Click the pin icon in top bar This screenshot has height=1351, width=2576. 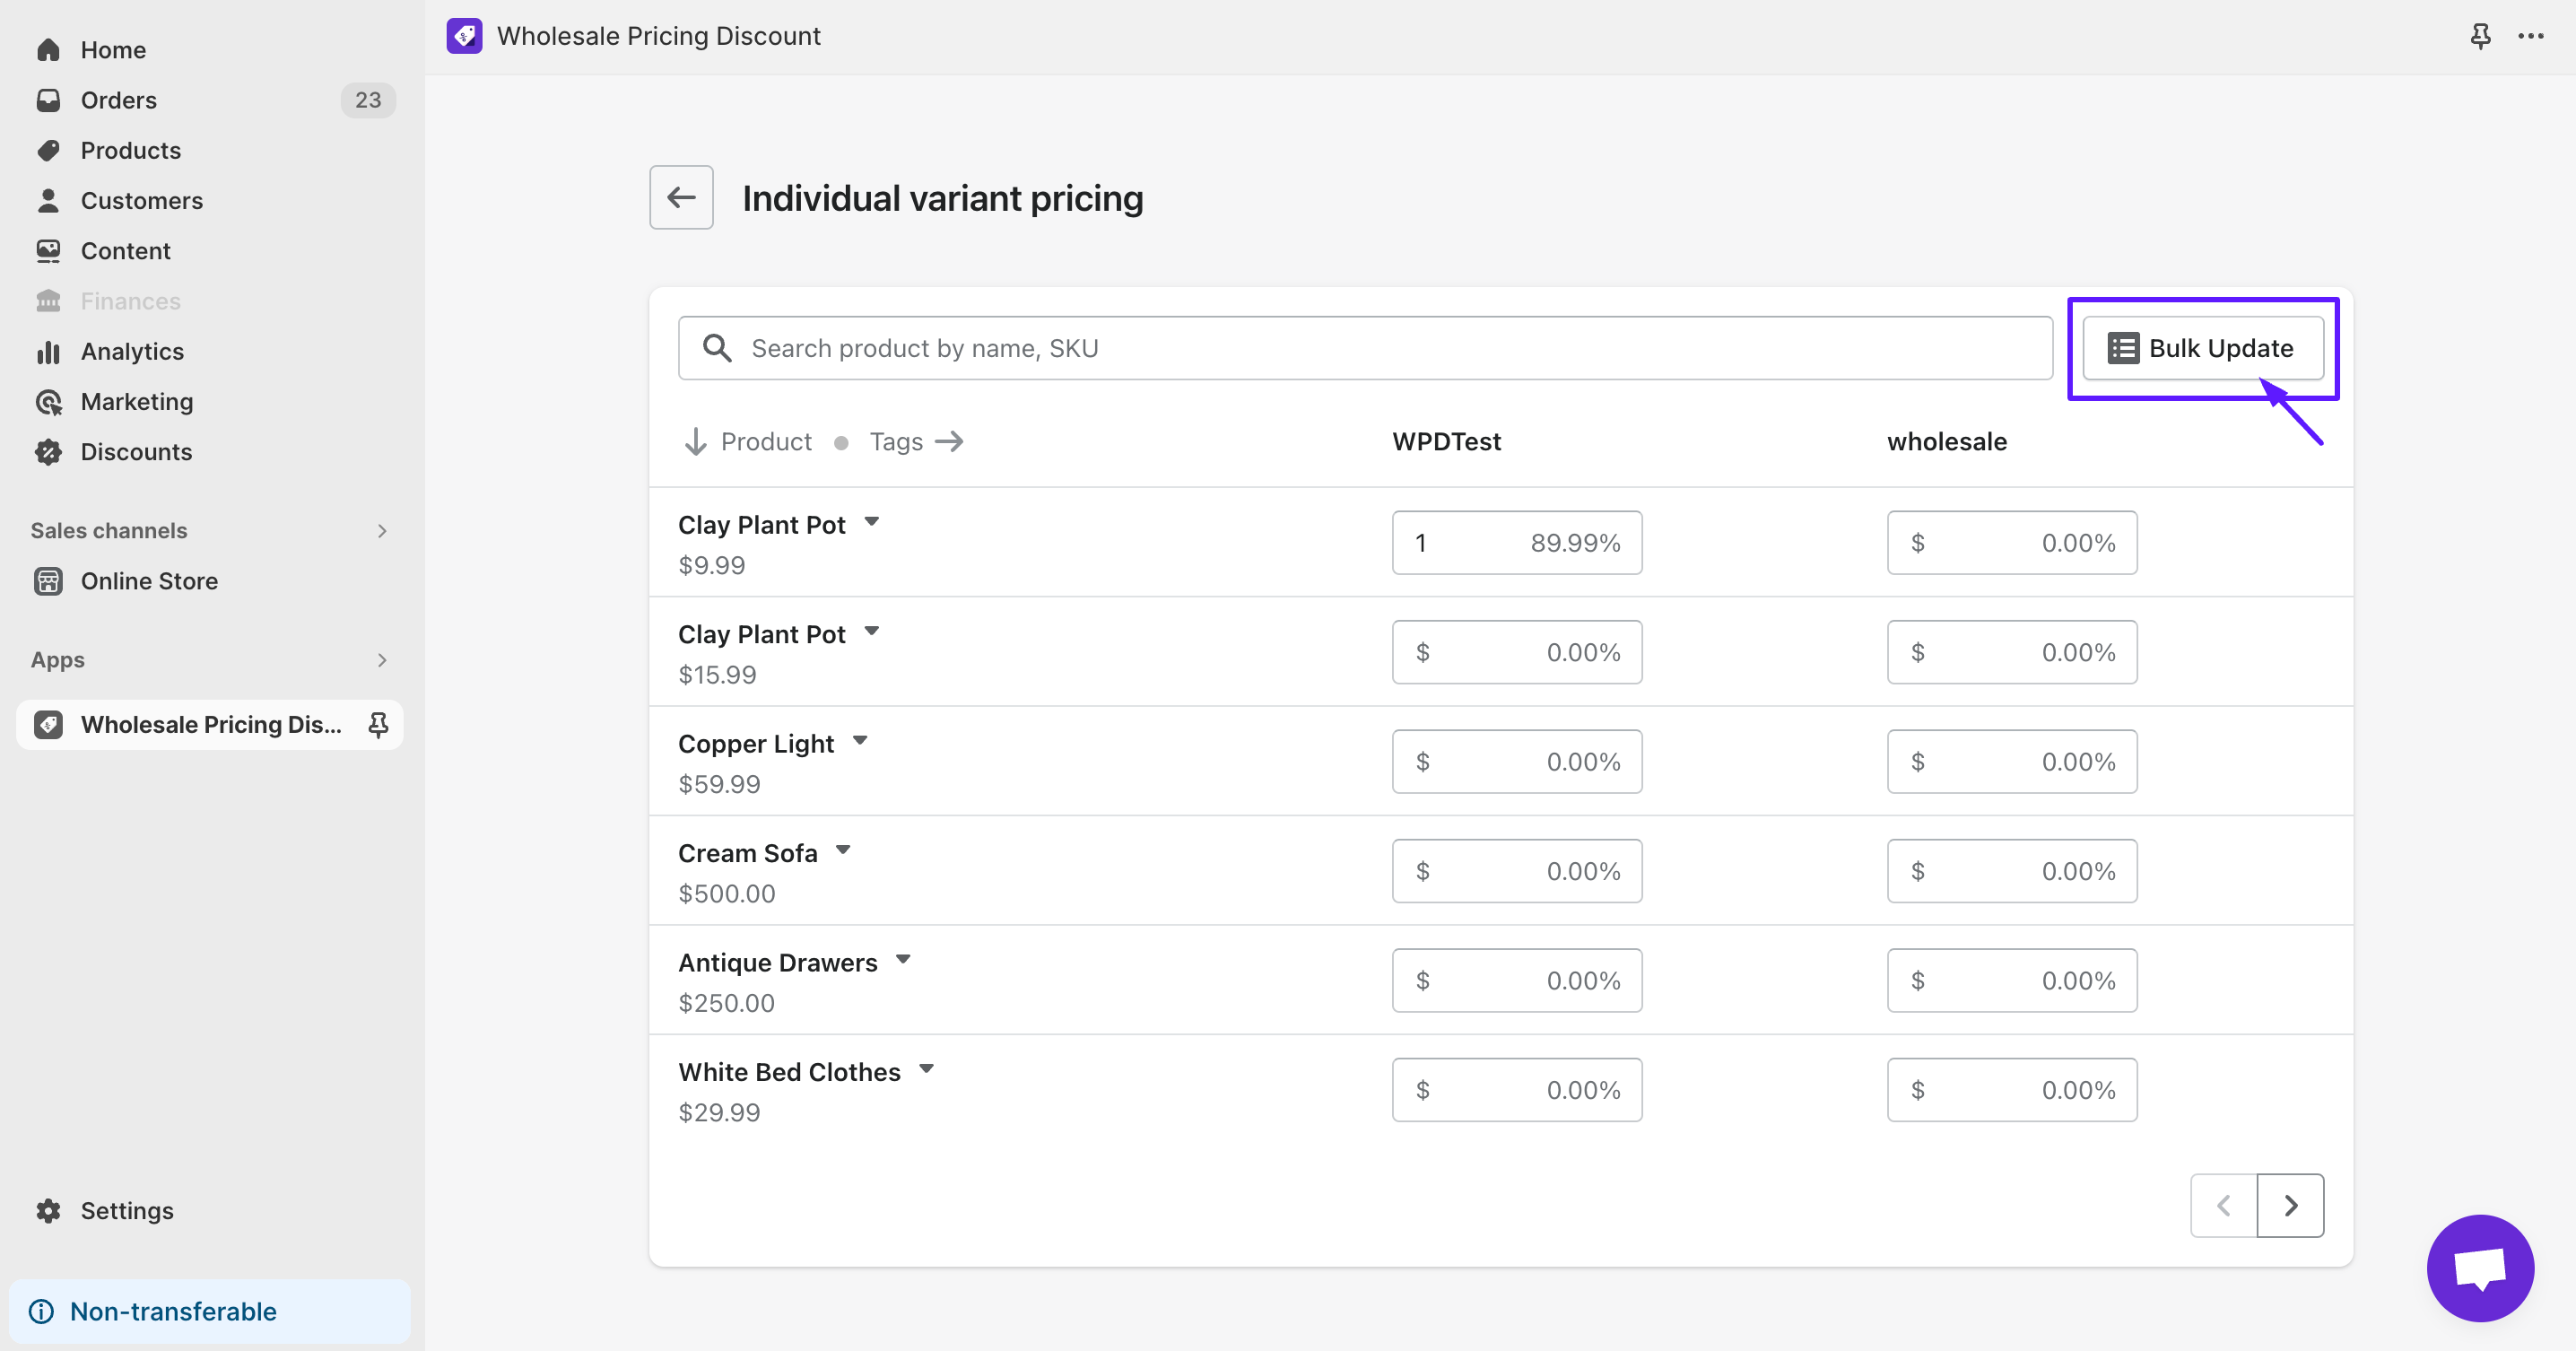2480,36
